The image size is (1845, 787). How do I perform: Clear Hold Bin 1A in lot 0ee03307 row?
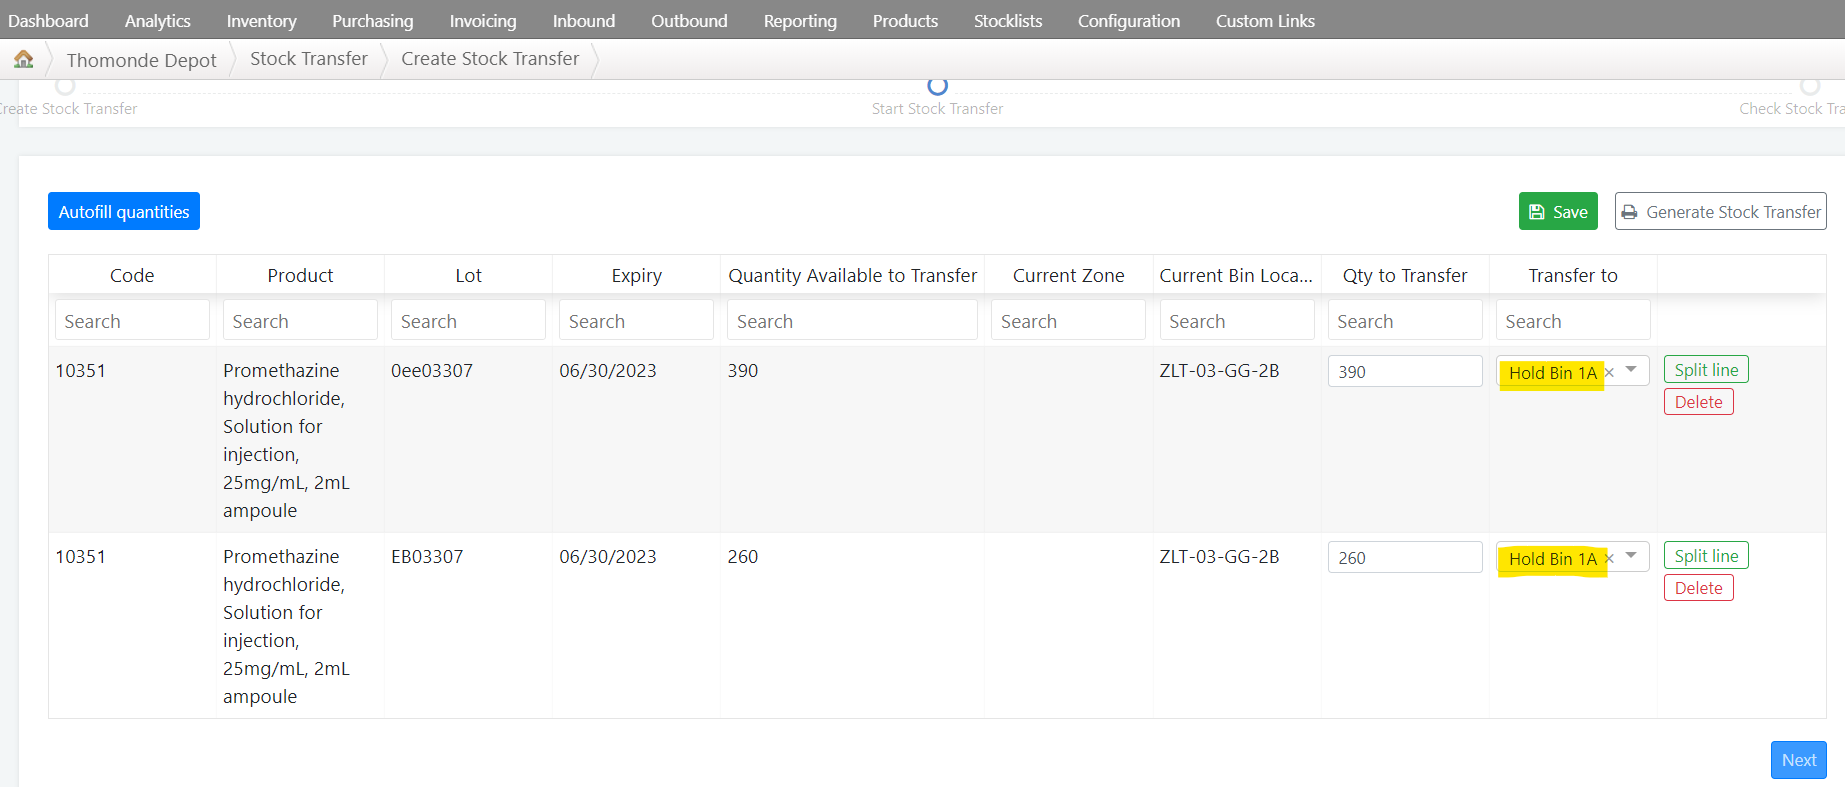1609,372
